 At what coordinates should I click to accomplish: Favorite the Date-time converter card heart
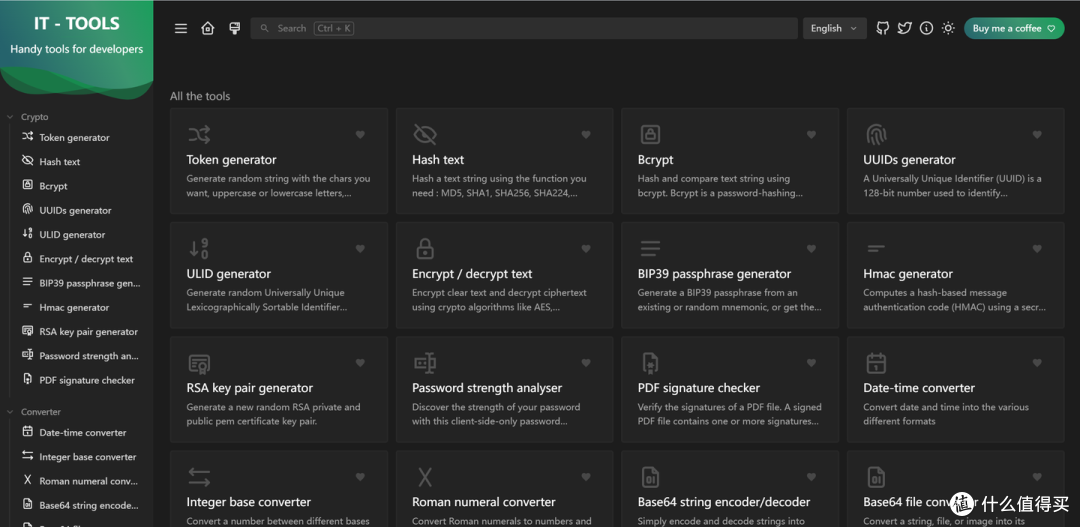click(1037, 363)
